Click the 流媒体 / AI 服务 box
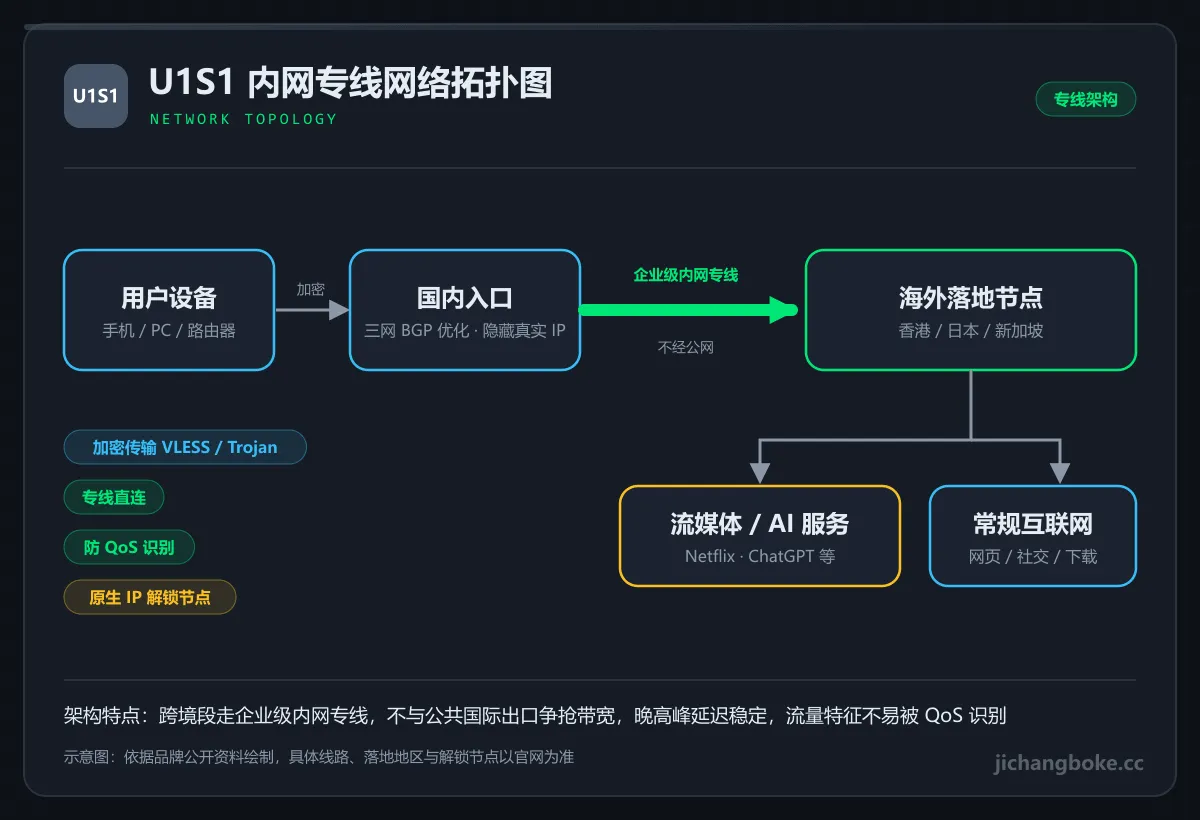Screen dimensions: 1200x820 click(760, 536)
